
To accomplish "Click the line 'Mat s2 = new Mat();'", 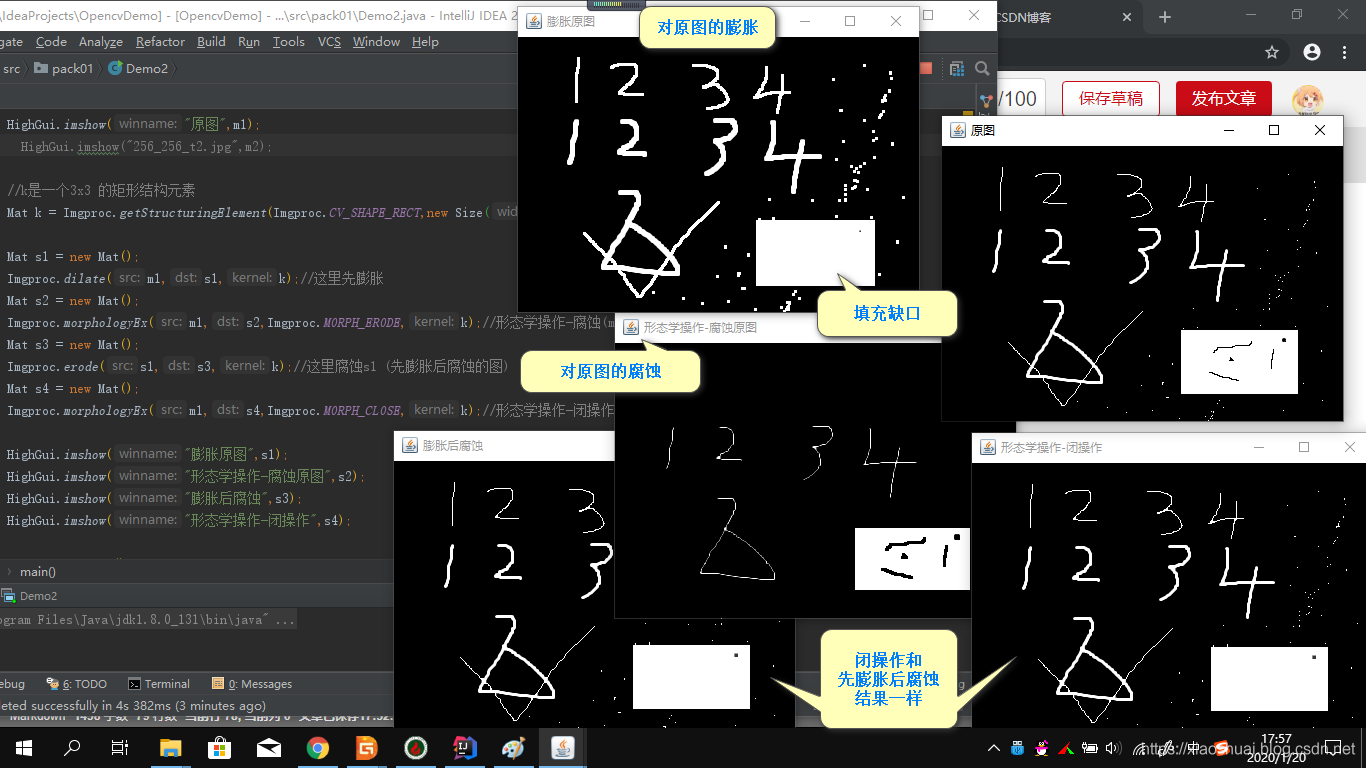I will (x=73, y=300).
